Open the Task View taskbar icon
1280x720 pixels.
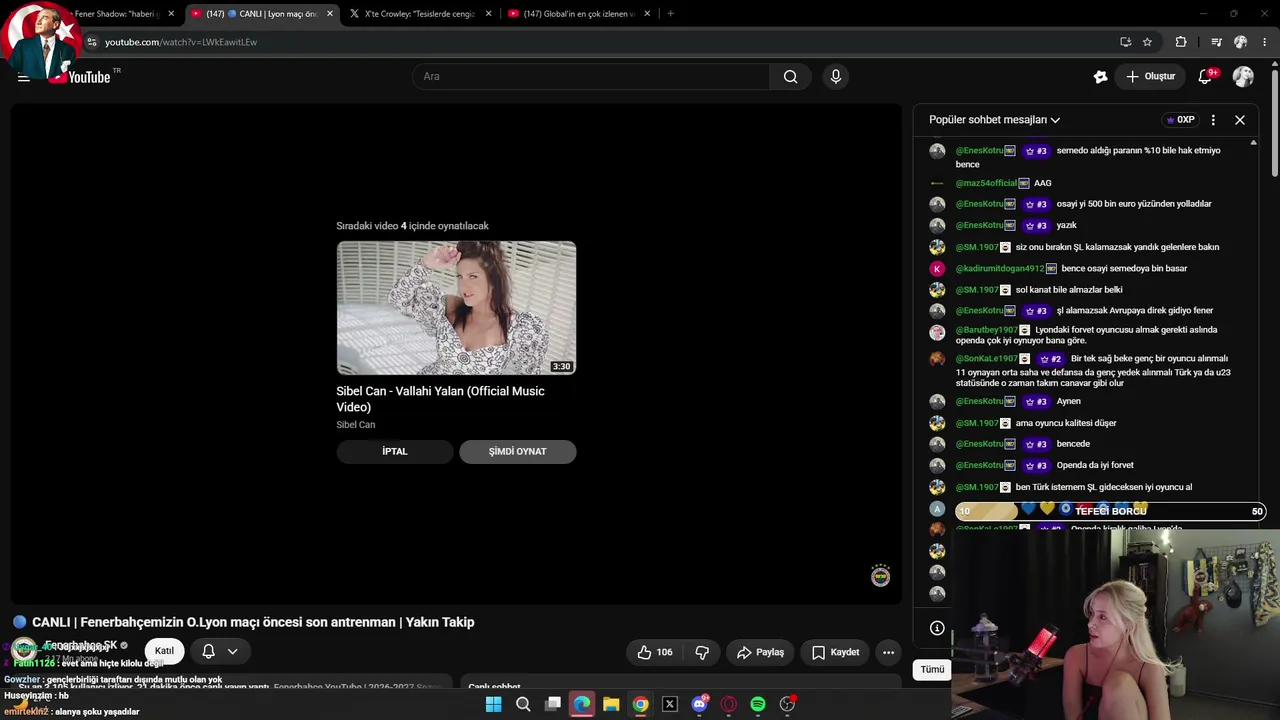tap(552, 704)
